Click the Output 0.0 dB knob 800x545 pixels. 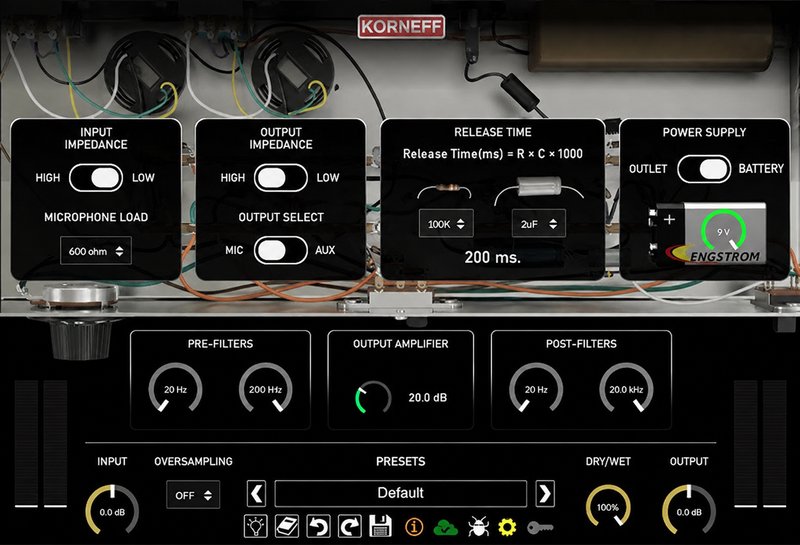[689, 511]
